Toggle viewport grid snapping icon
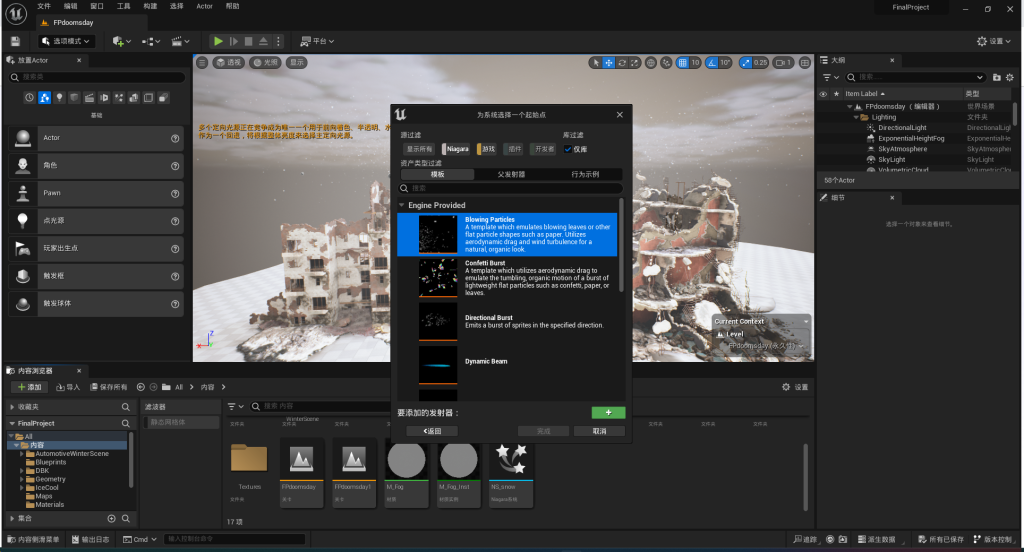1024x552 pixels. [x=683, y=63]
